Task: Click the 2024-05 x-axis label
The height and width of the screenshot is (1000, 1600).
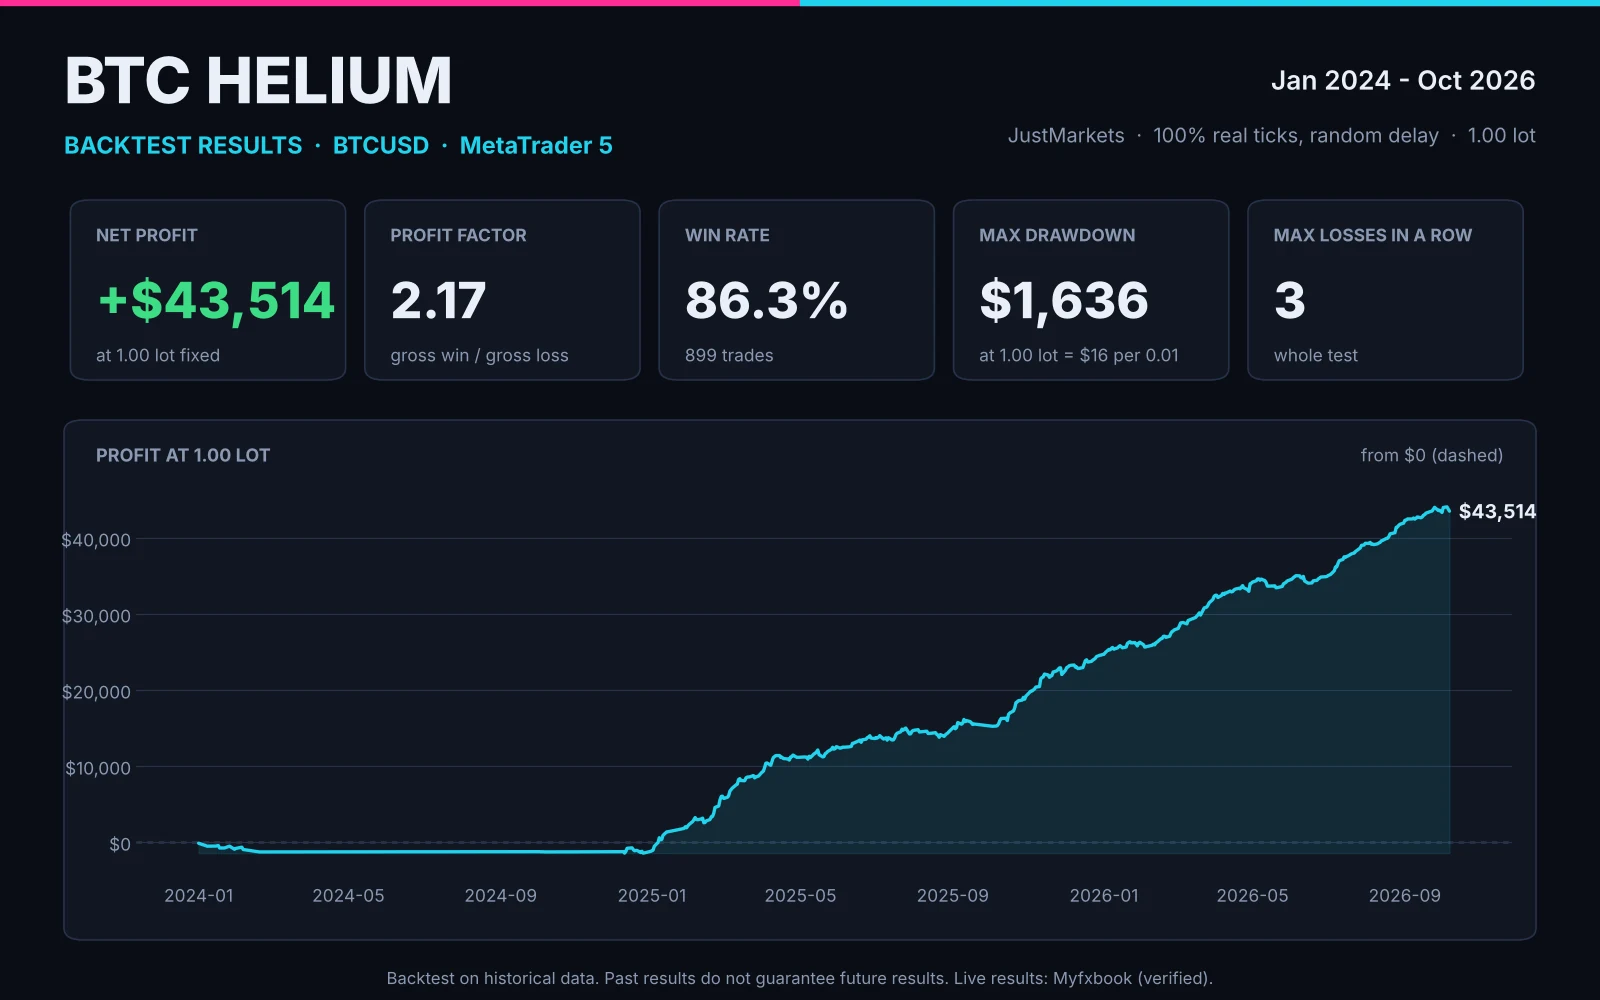Action: click(348, 895)
